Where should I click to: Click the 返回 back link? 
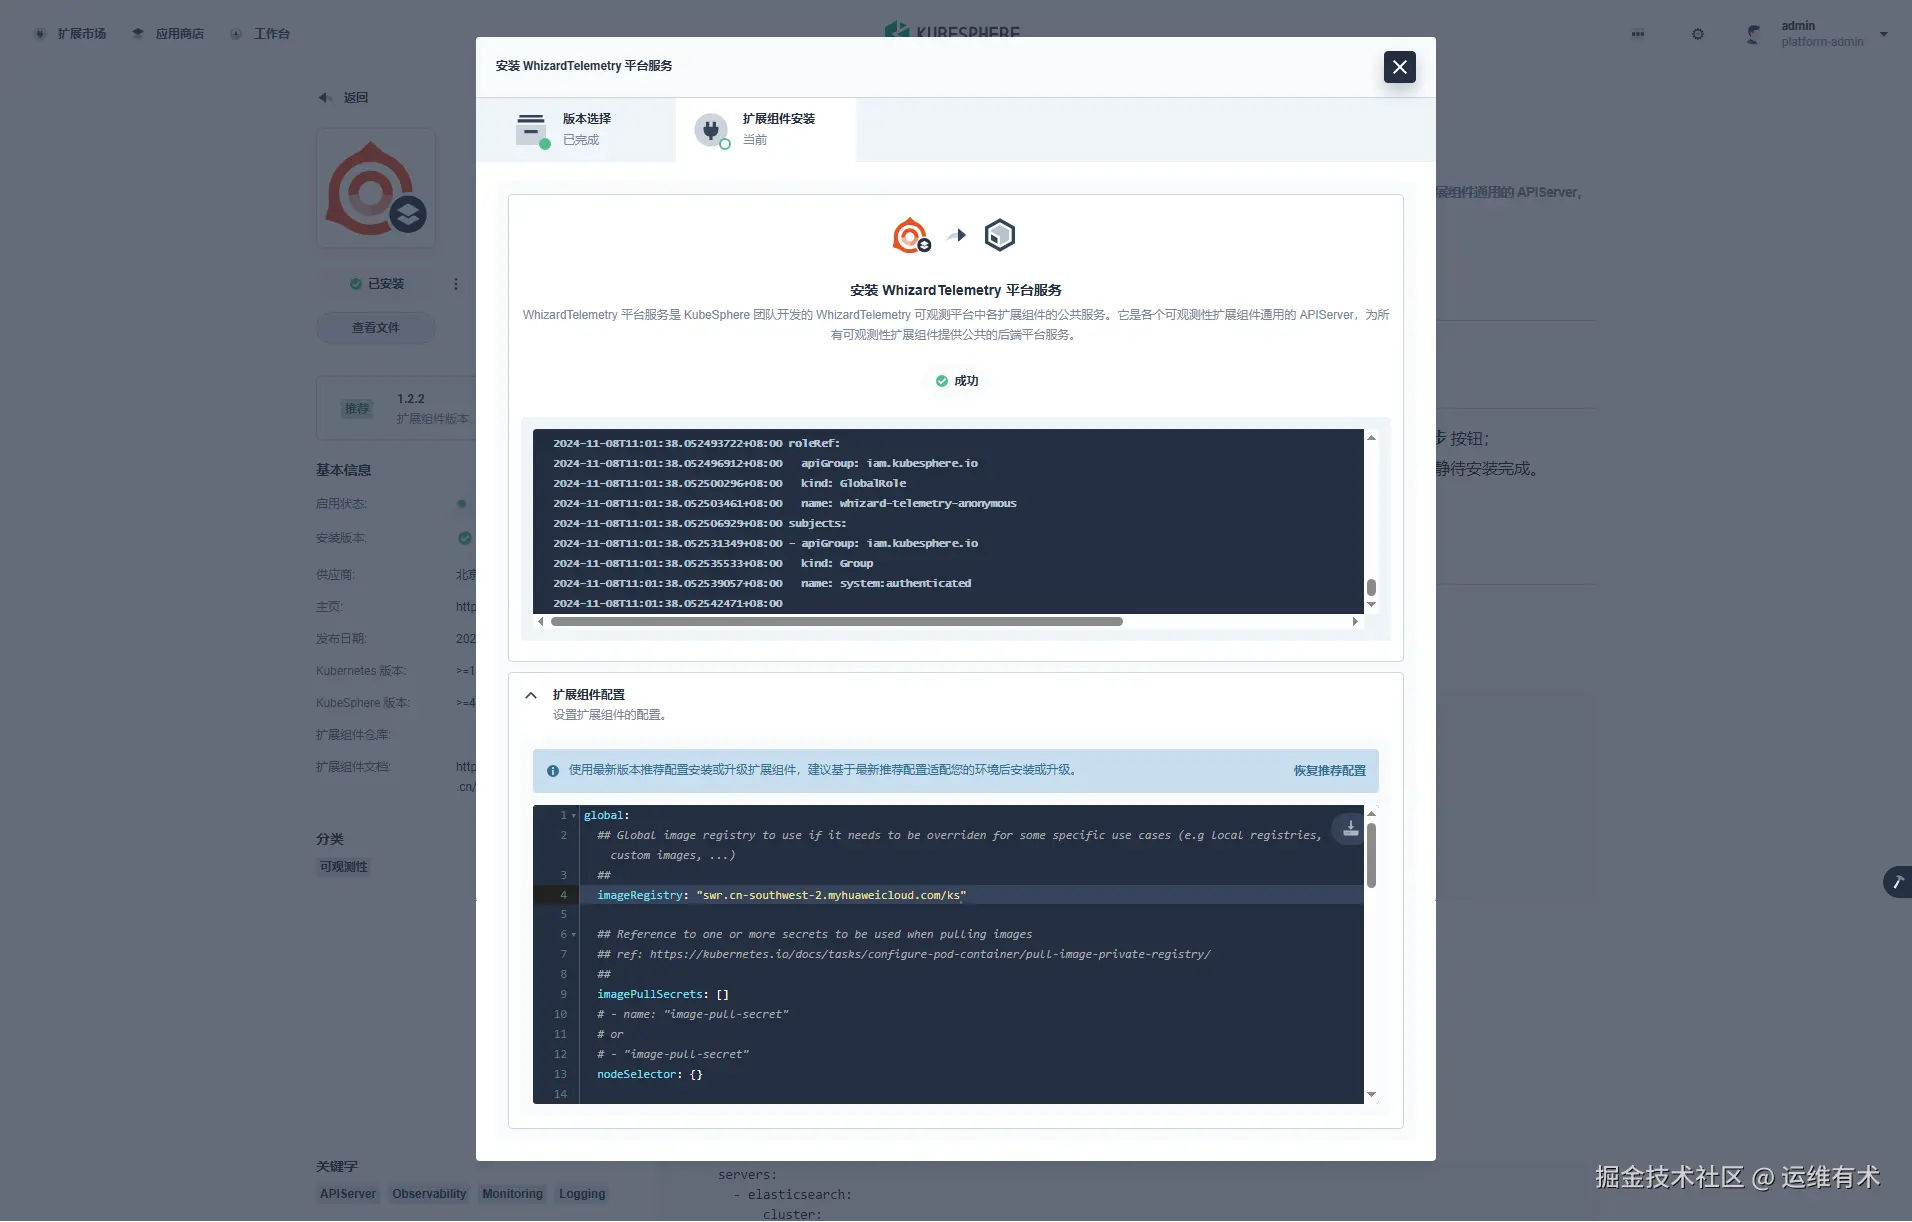pos(356,98)
